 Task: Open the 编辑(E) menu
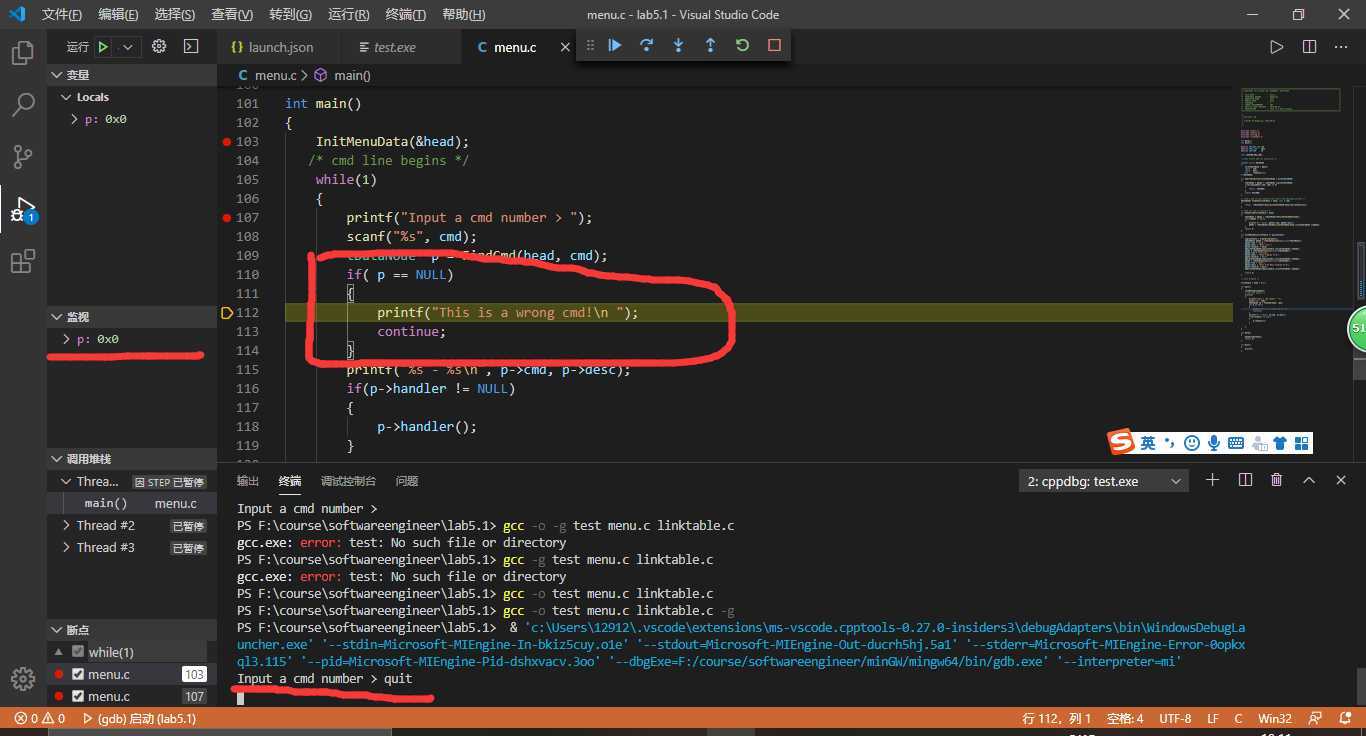coord(119,15)
